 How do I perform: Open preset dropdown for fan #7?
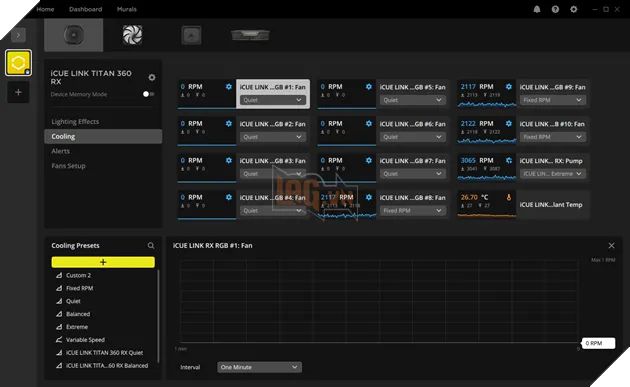pyautogui.click(x=413, y=174)
